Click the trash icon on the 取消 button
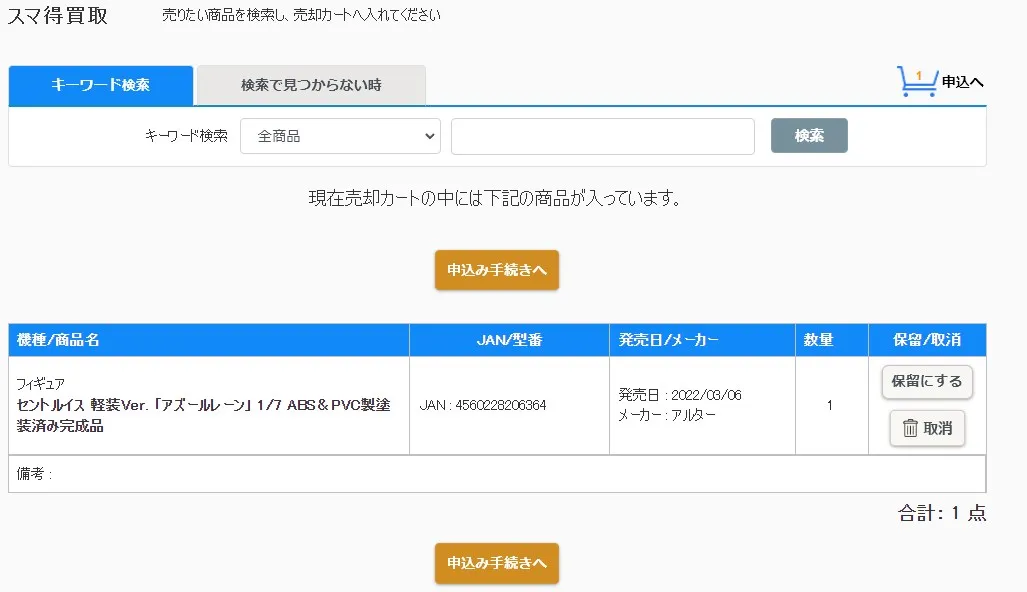This screenshot has height=592, width=1027. pos(911,428)
